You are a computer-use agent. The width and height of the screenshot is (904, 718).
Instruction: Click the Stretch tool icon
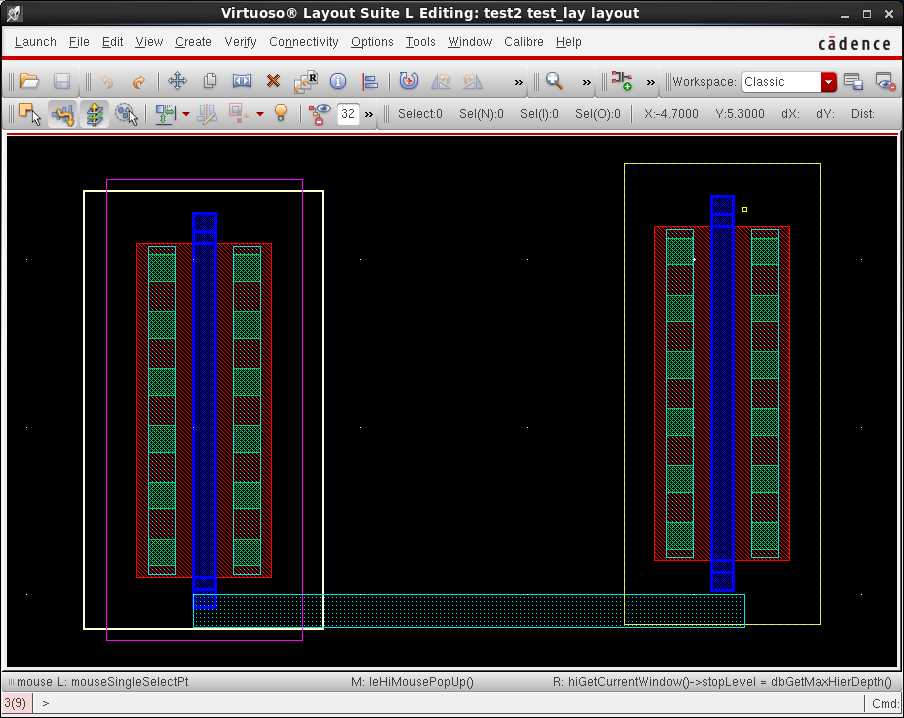[x=242, y=82]
